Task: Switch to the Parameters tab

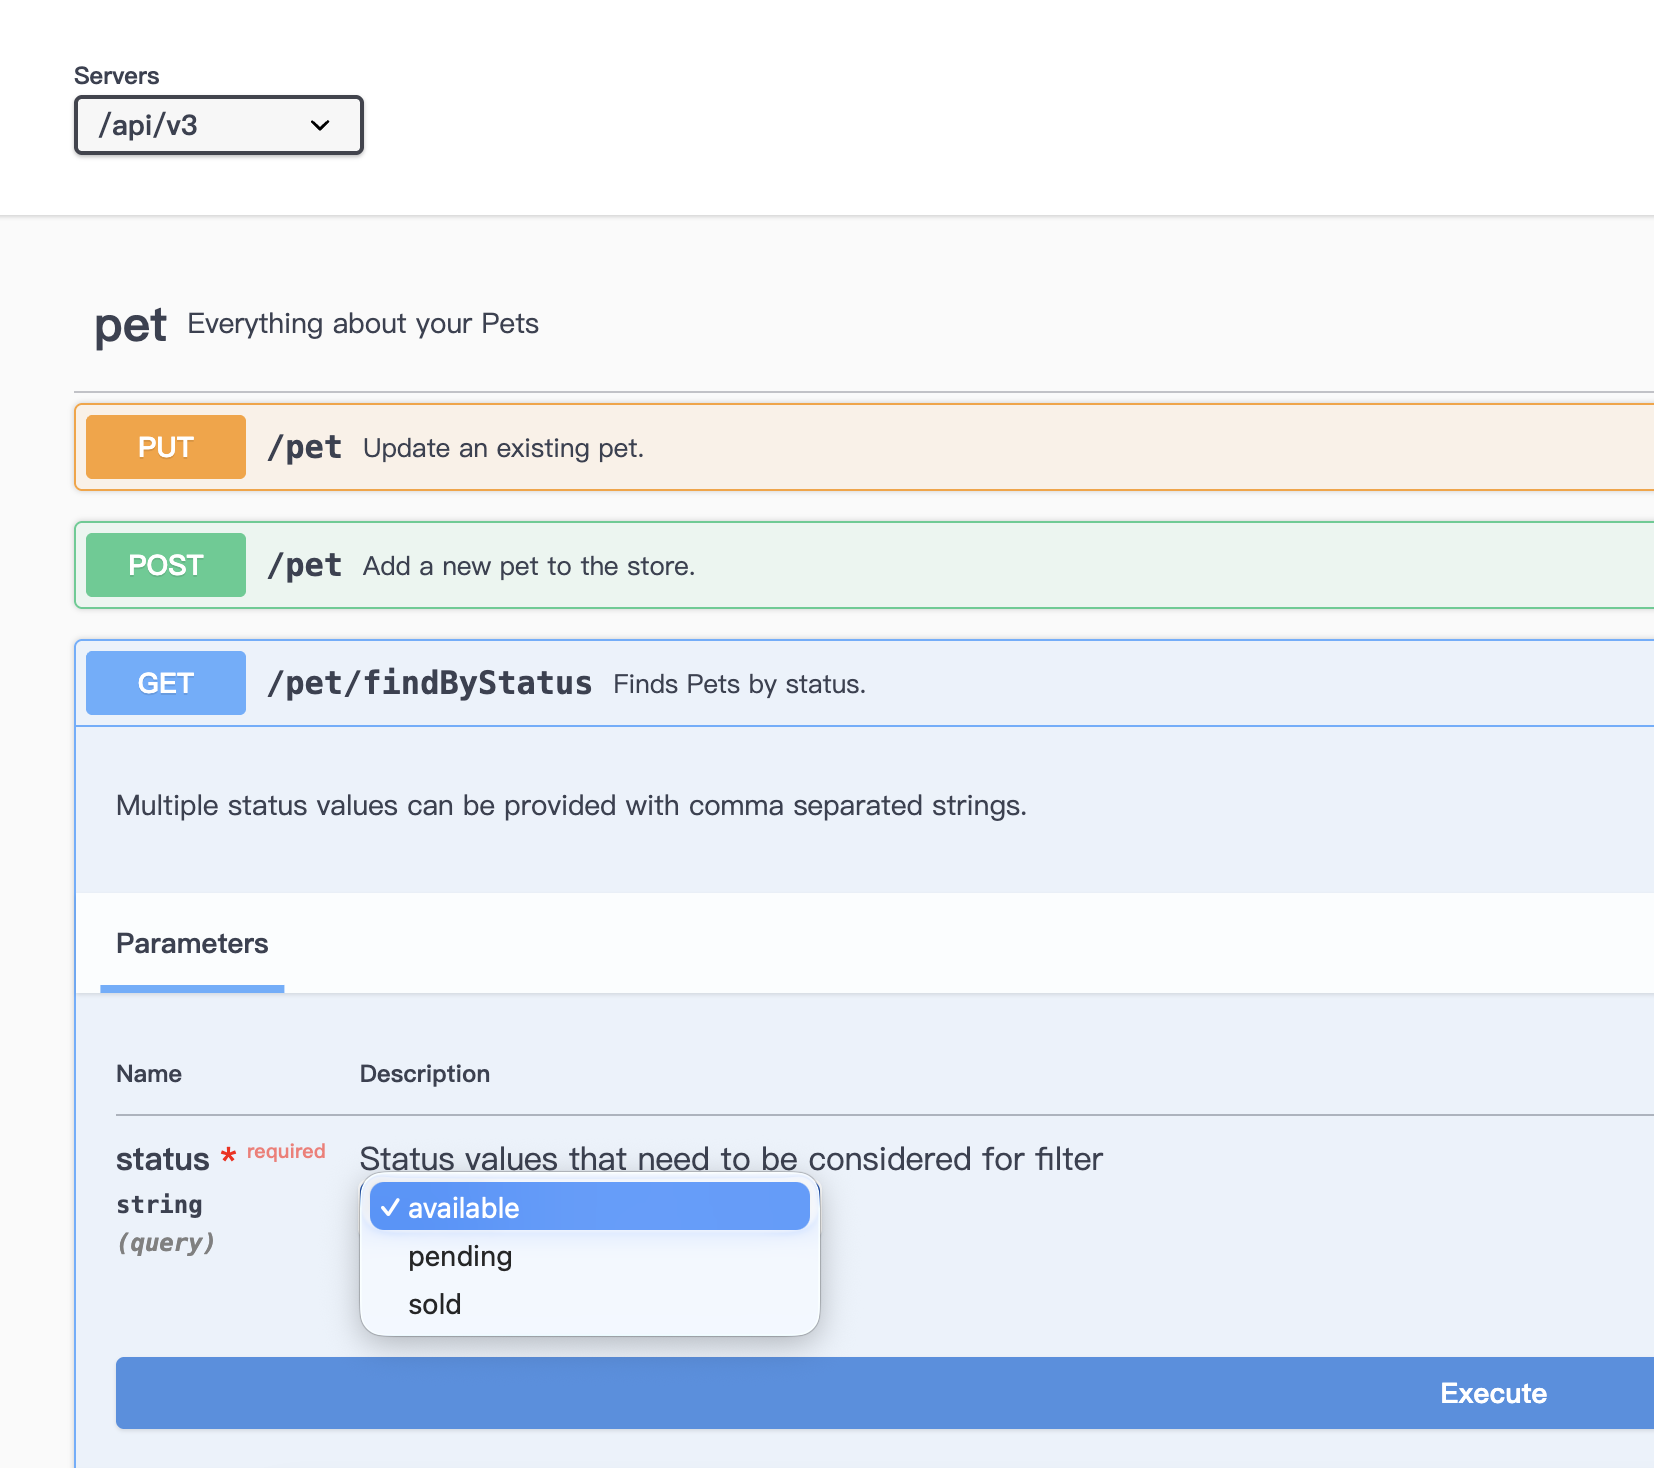Action: click(192, 943)
